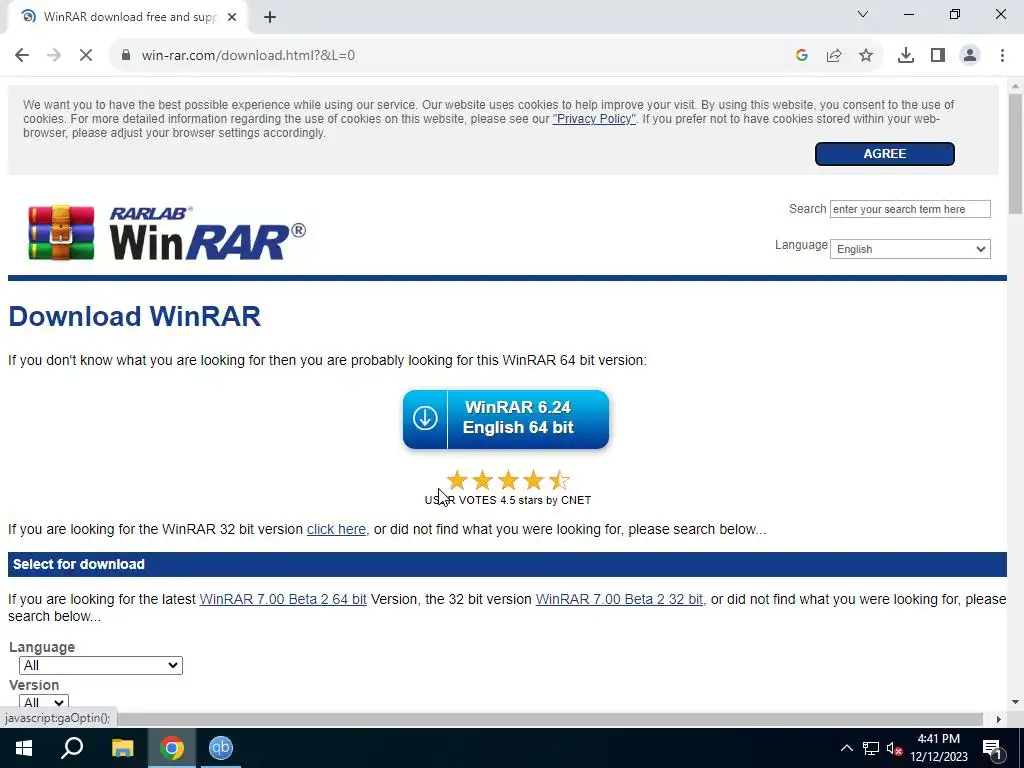Open WinRAR 7.00 Beta 2 32 bit link
This screenshot has height=768, width=1024.
(x=619, y=600)
